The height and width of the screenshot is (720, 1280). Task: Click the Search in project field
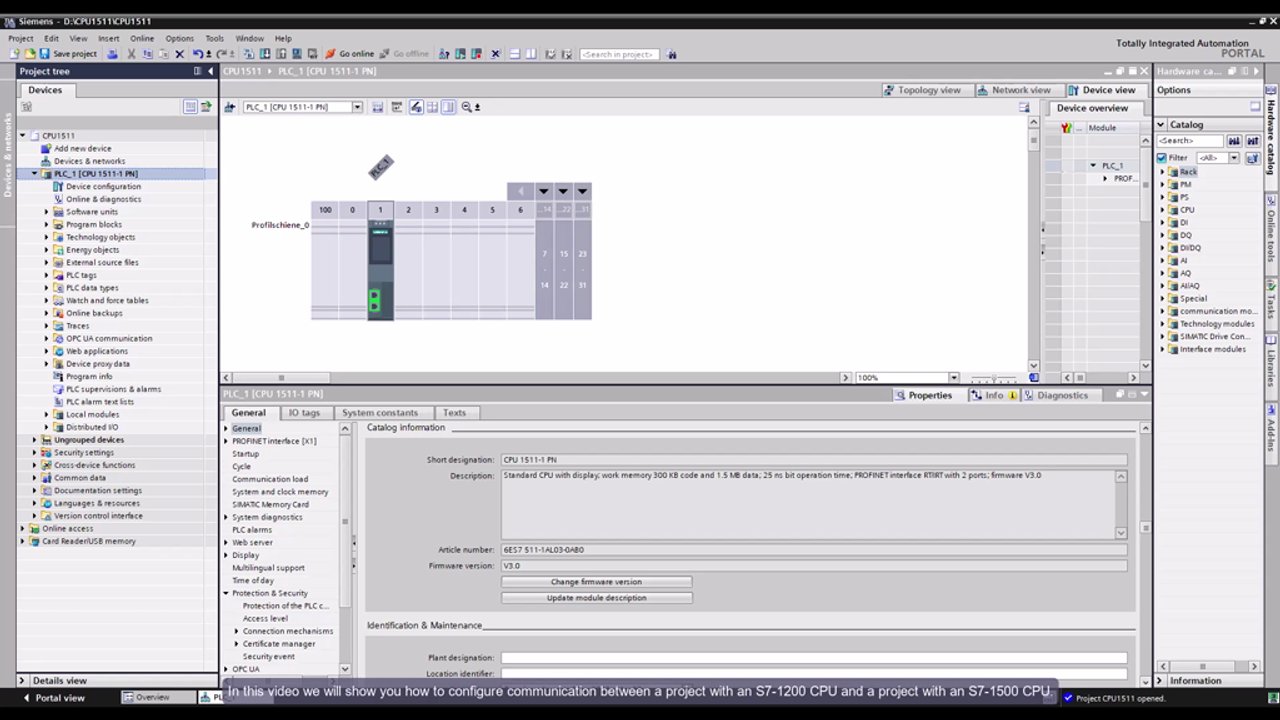coord(619,54)
